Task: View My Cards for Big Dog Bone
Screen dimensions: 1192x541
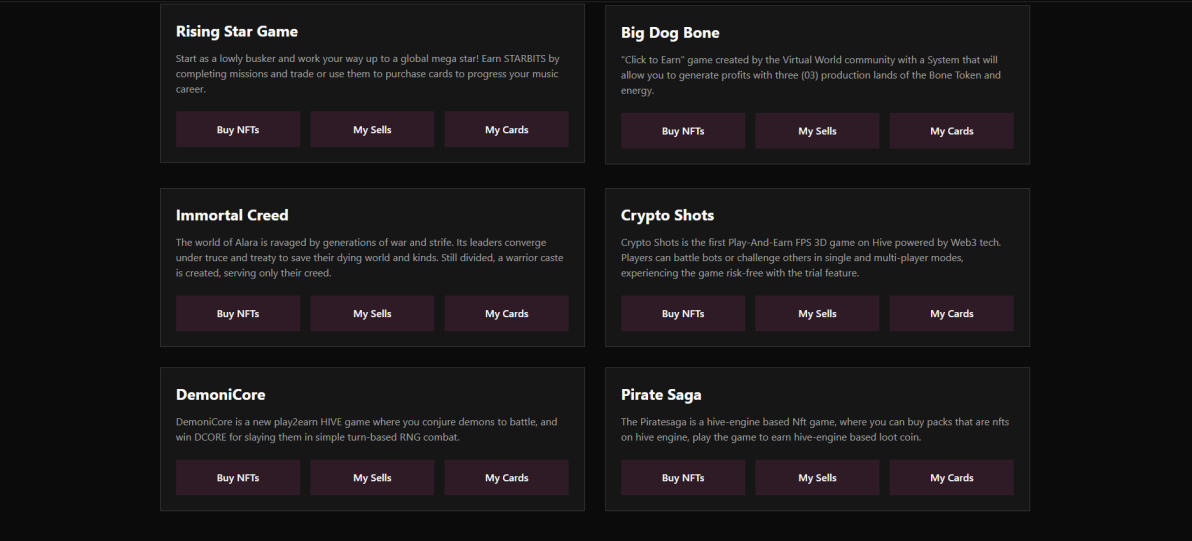Action: coord(951,131)
